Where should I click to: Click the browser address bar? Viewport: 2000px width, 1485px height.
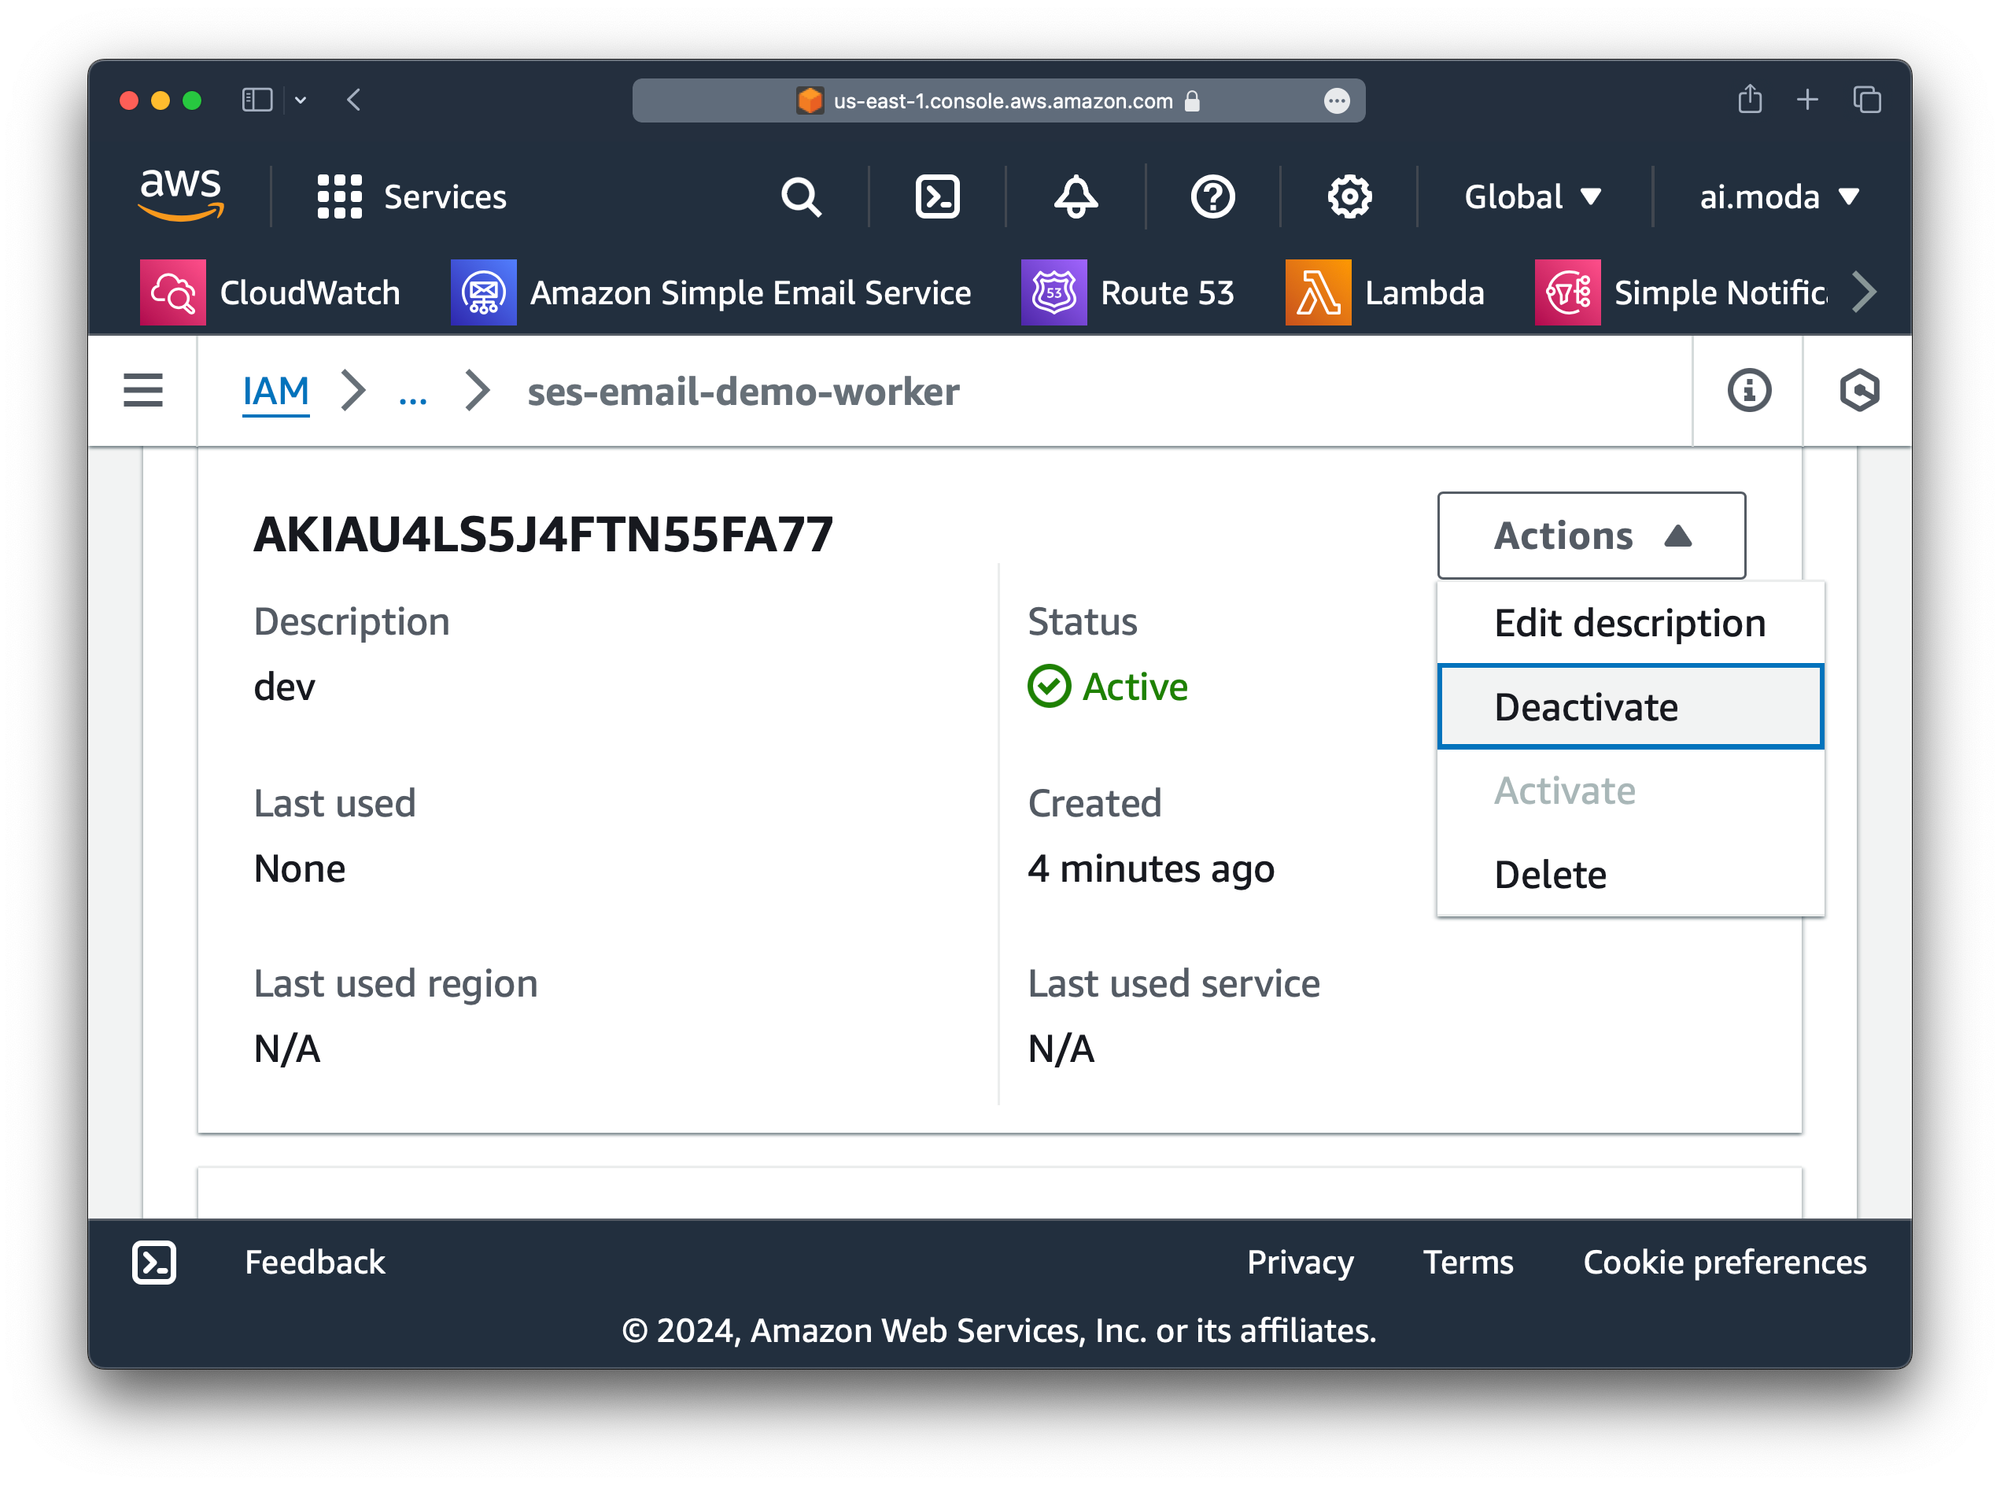(x=1000, y=101)
